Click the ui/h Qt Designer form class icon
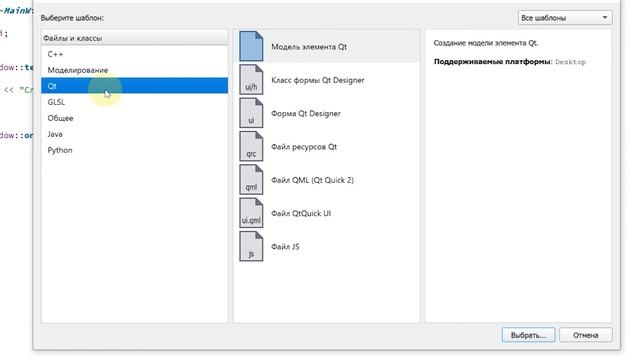640x360 pixels. pyautogui.click(x=251, y=80)
